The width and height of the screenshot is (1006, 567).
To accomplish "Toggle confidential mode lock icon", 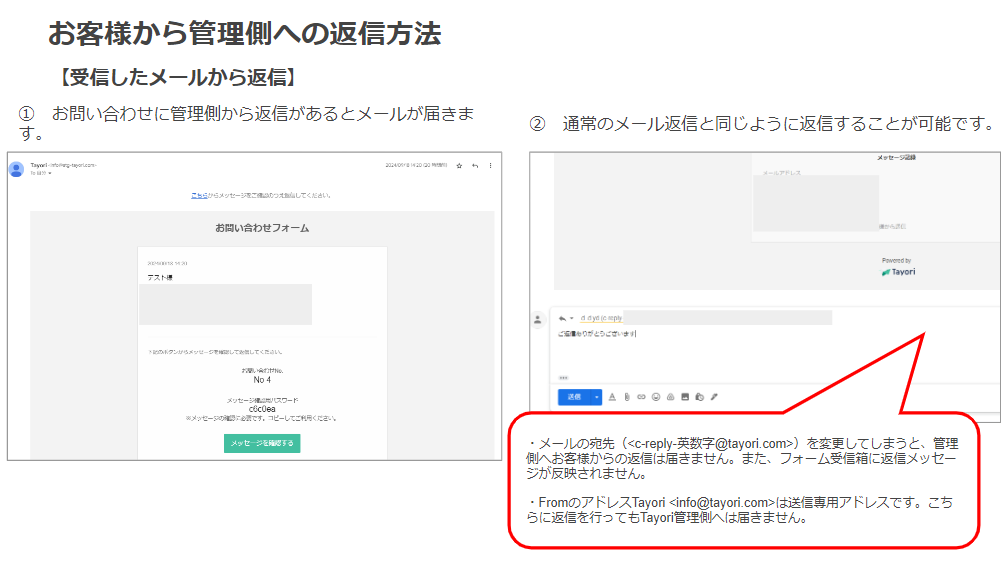I will (700, 397).
